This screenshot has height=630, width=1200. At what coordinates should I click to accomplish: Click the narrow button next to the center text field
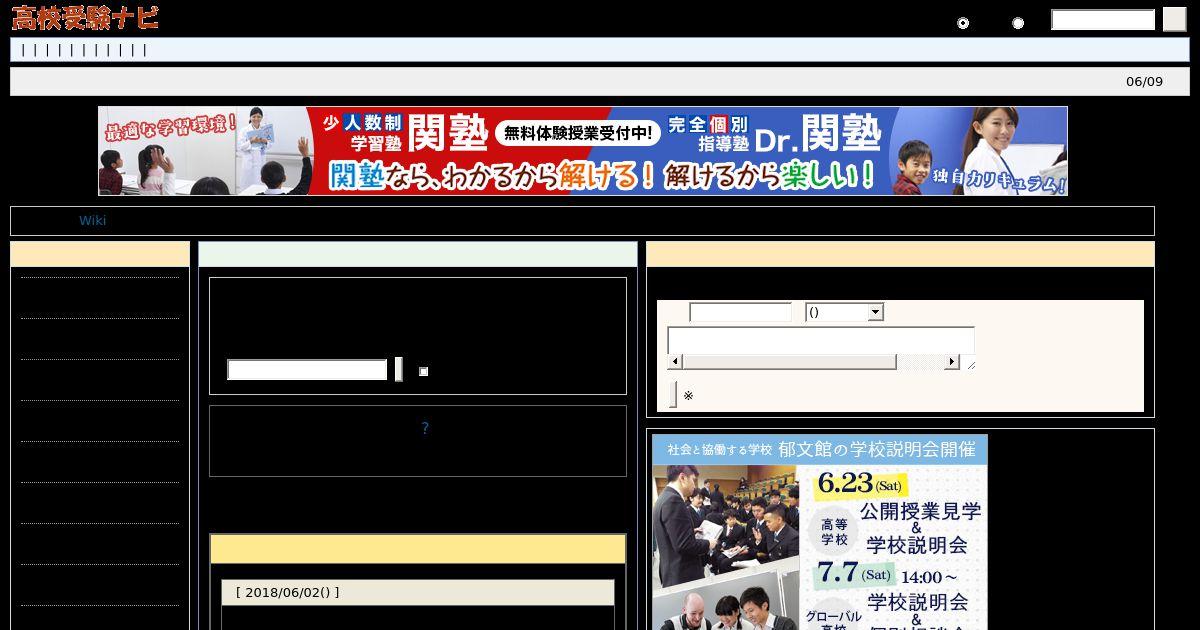click(x=399, y=369)
